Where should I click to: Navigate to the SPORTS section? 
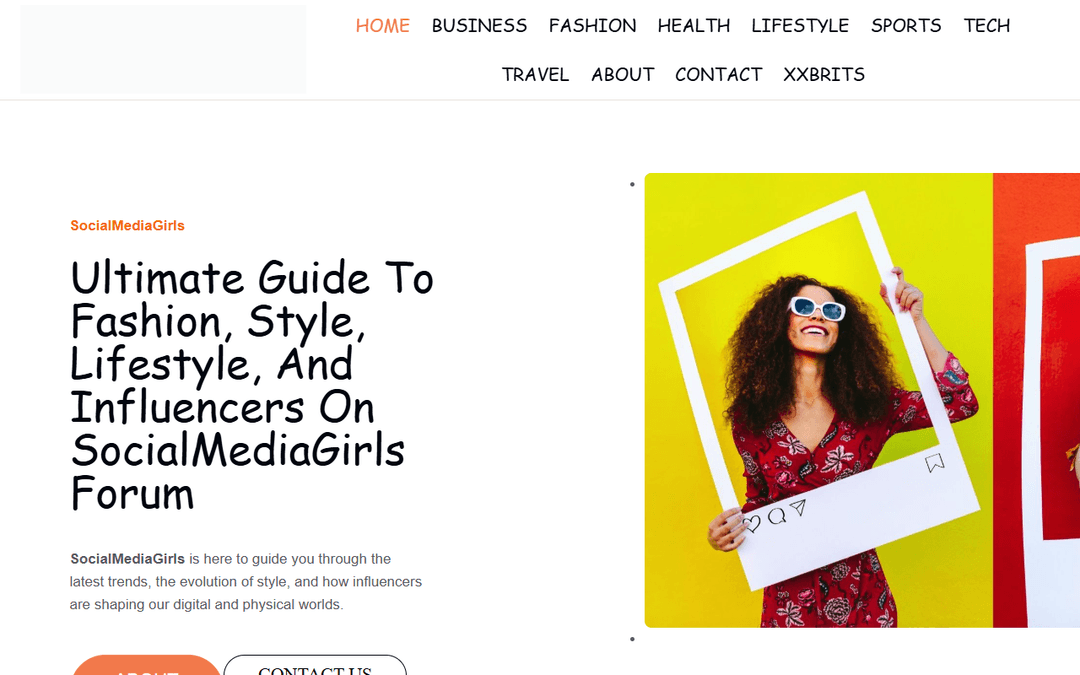pyautogui.click(x=906, y=25)
